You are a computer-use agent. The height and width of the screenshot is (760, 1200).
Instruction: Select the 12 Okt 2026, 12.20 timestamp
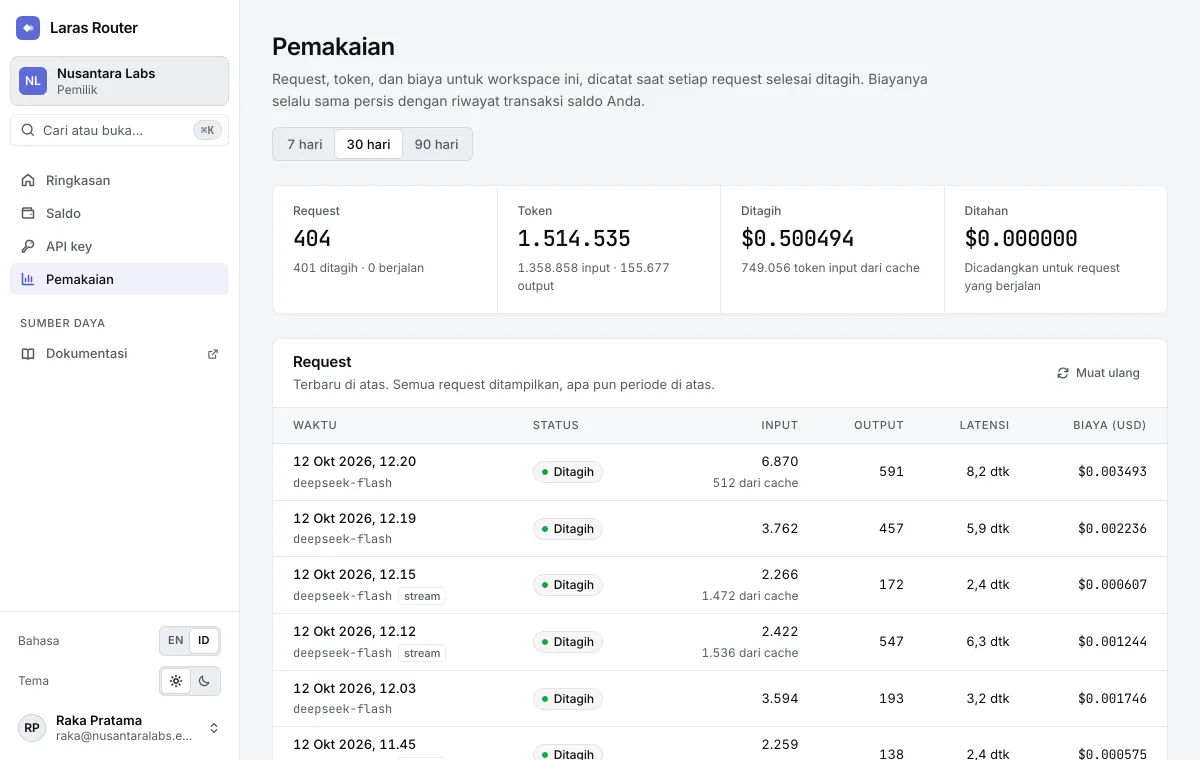pyautogui.click(x=355, y=462)
